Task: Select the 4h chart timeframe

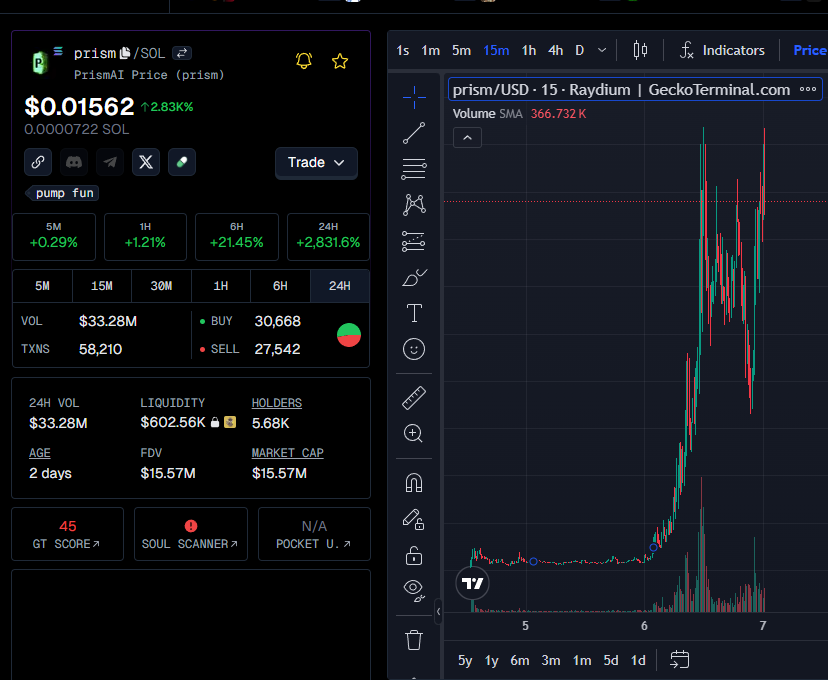Action: (x=555, y=50)
